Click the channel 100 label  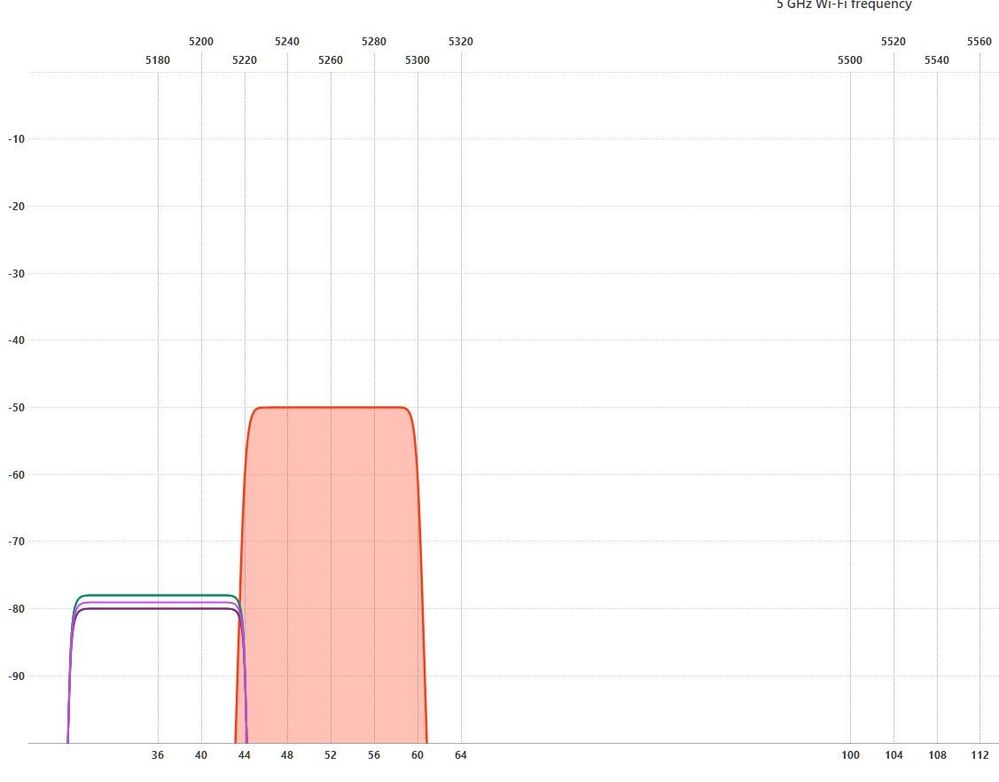(850, 755)
